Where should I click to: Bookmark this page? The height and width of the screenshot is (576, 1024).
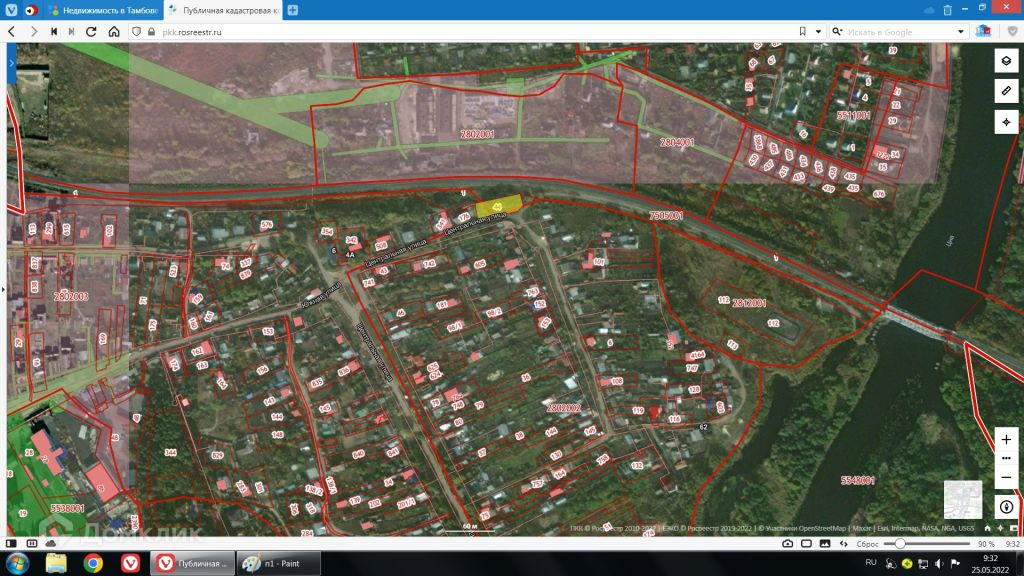pos(803,31)
